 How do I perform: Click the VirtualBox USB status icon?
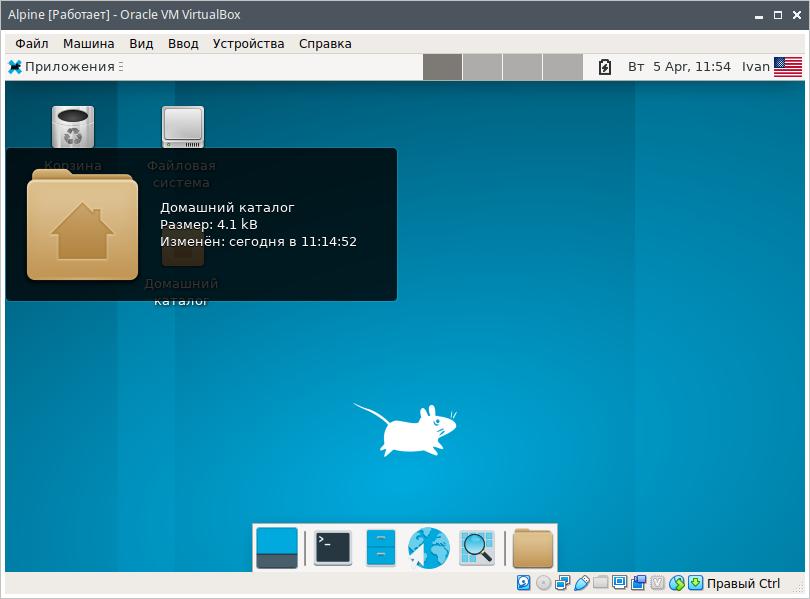581,583
